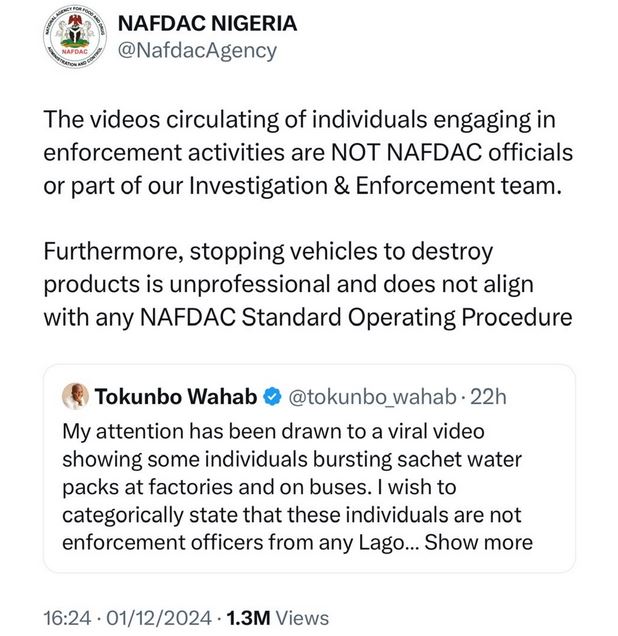Click the word 'Views' in footer
Screen dimensions: 618x636
click(x=302, y=618)
